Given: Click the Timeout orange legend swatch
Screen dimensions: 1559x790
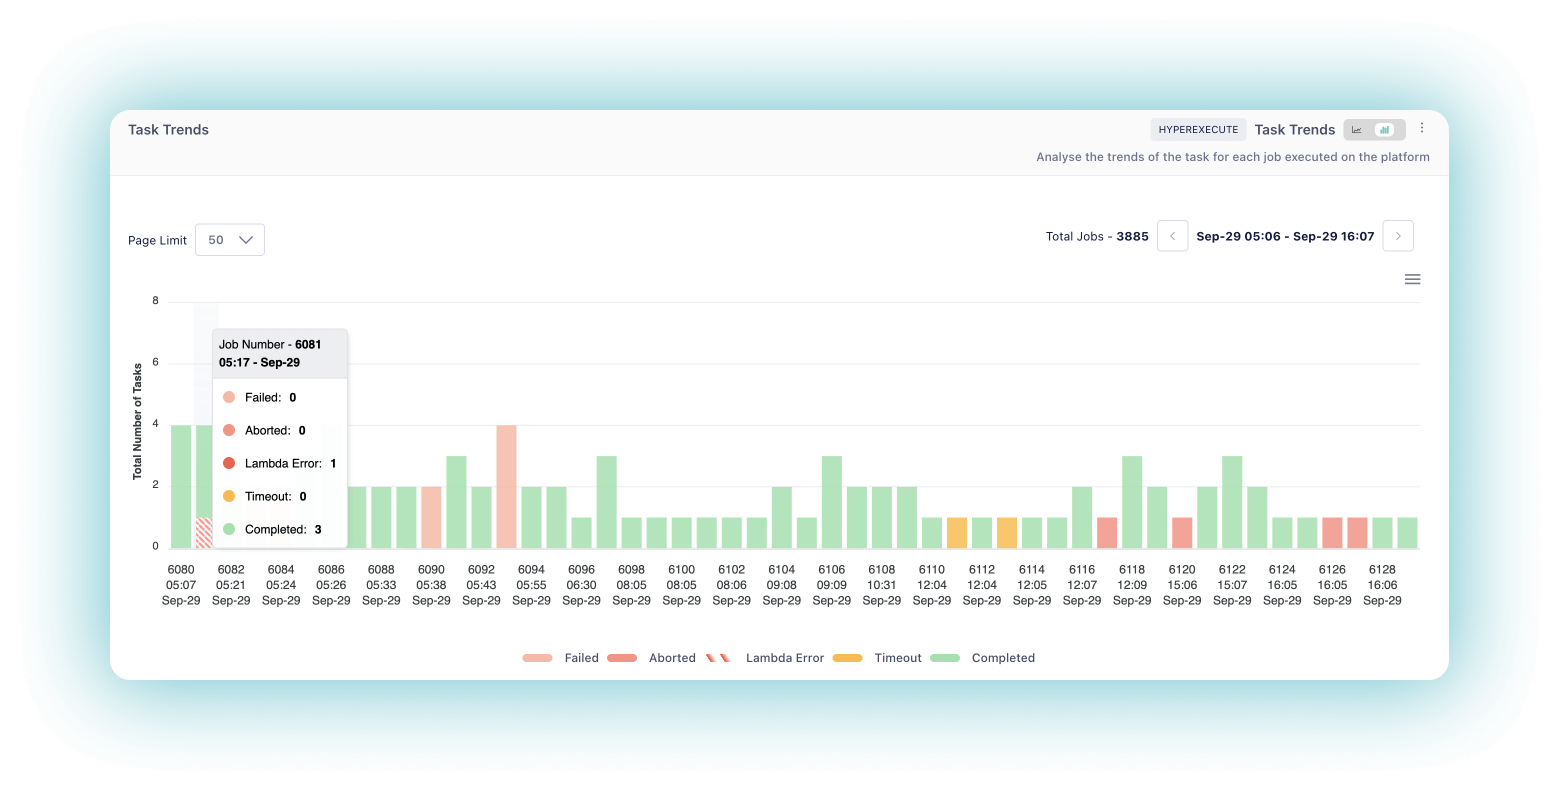Looking at the screenshot, I should point(848,658).
